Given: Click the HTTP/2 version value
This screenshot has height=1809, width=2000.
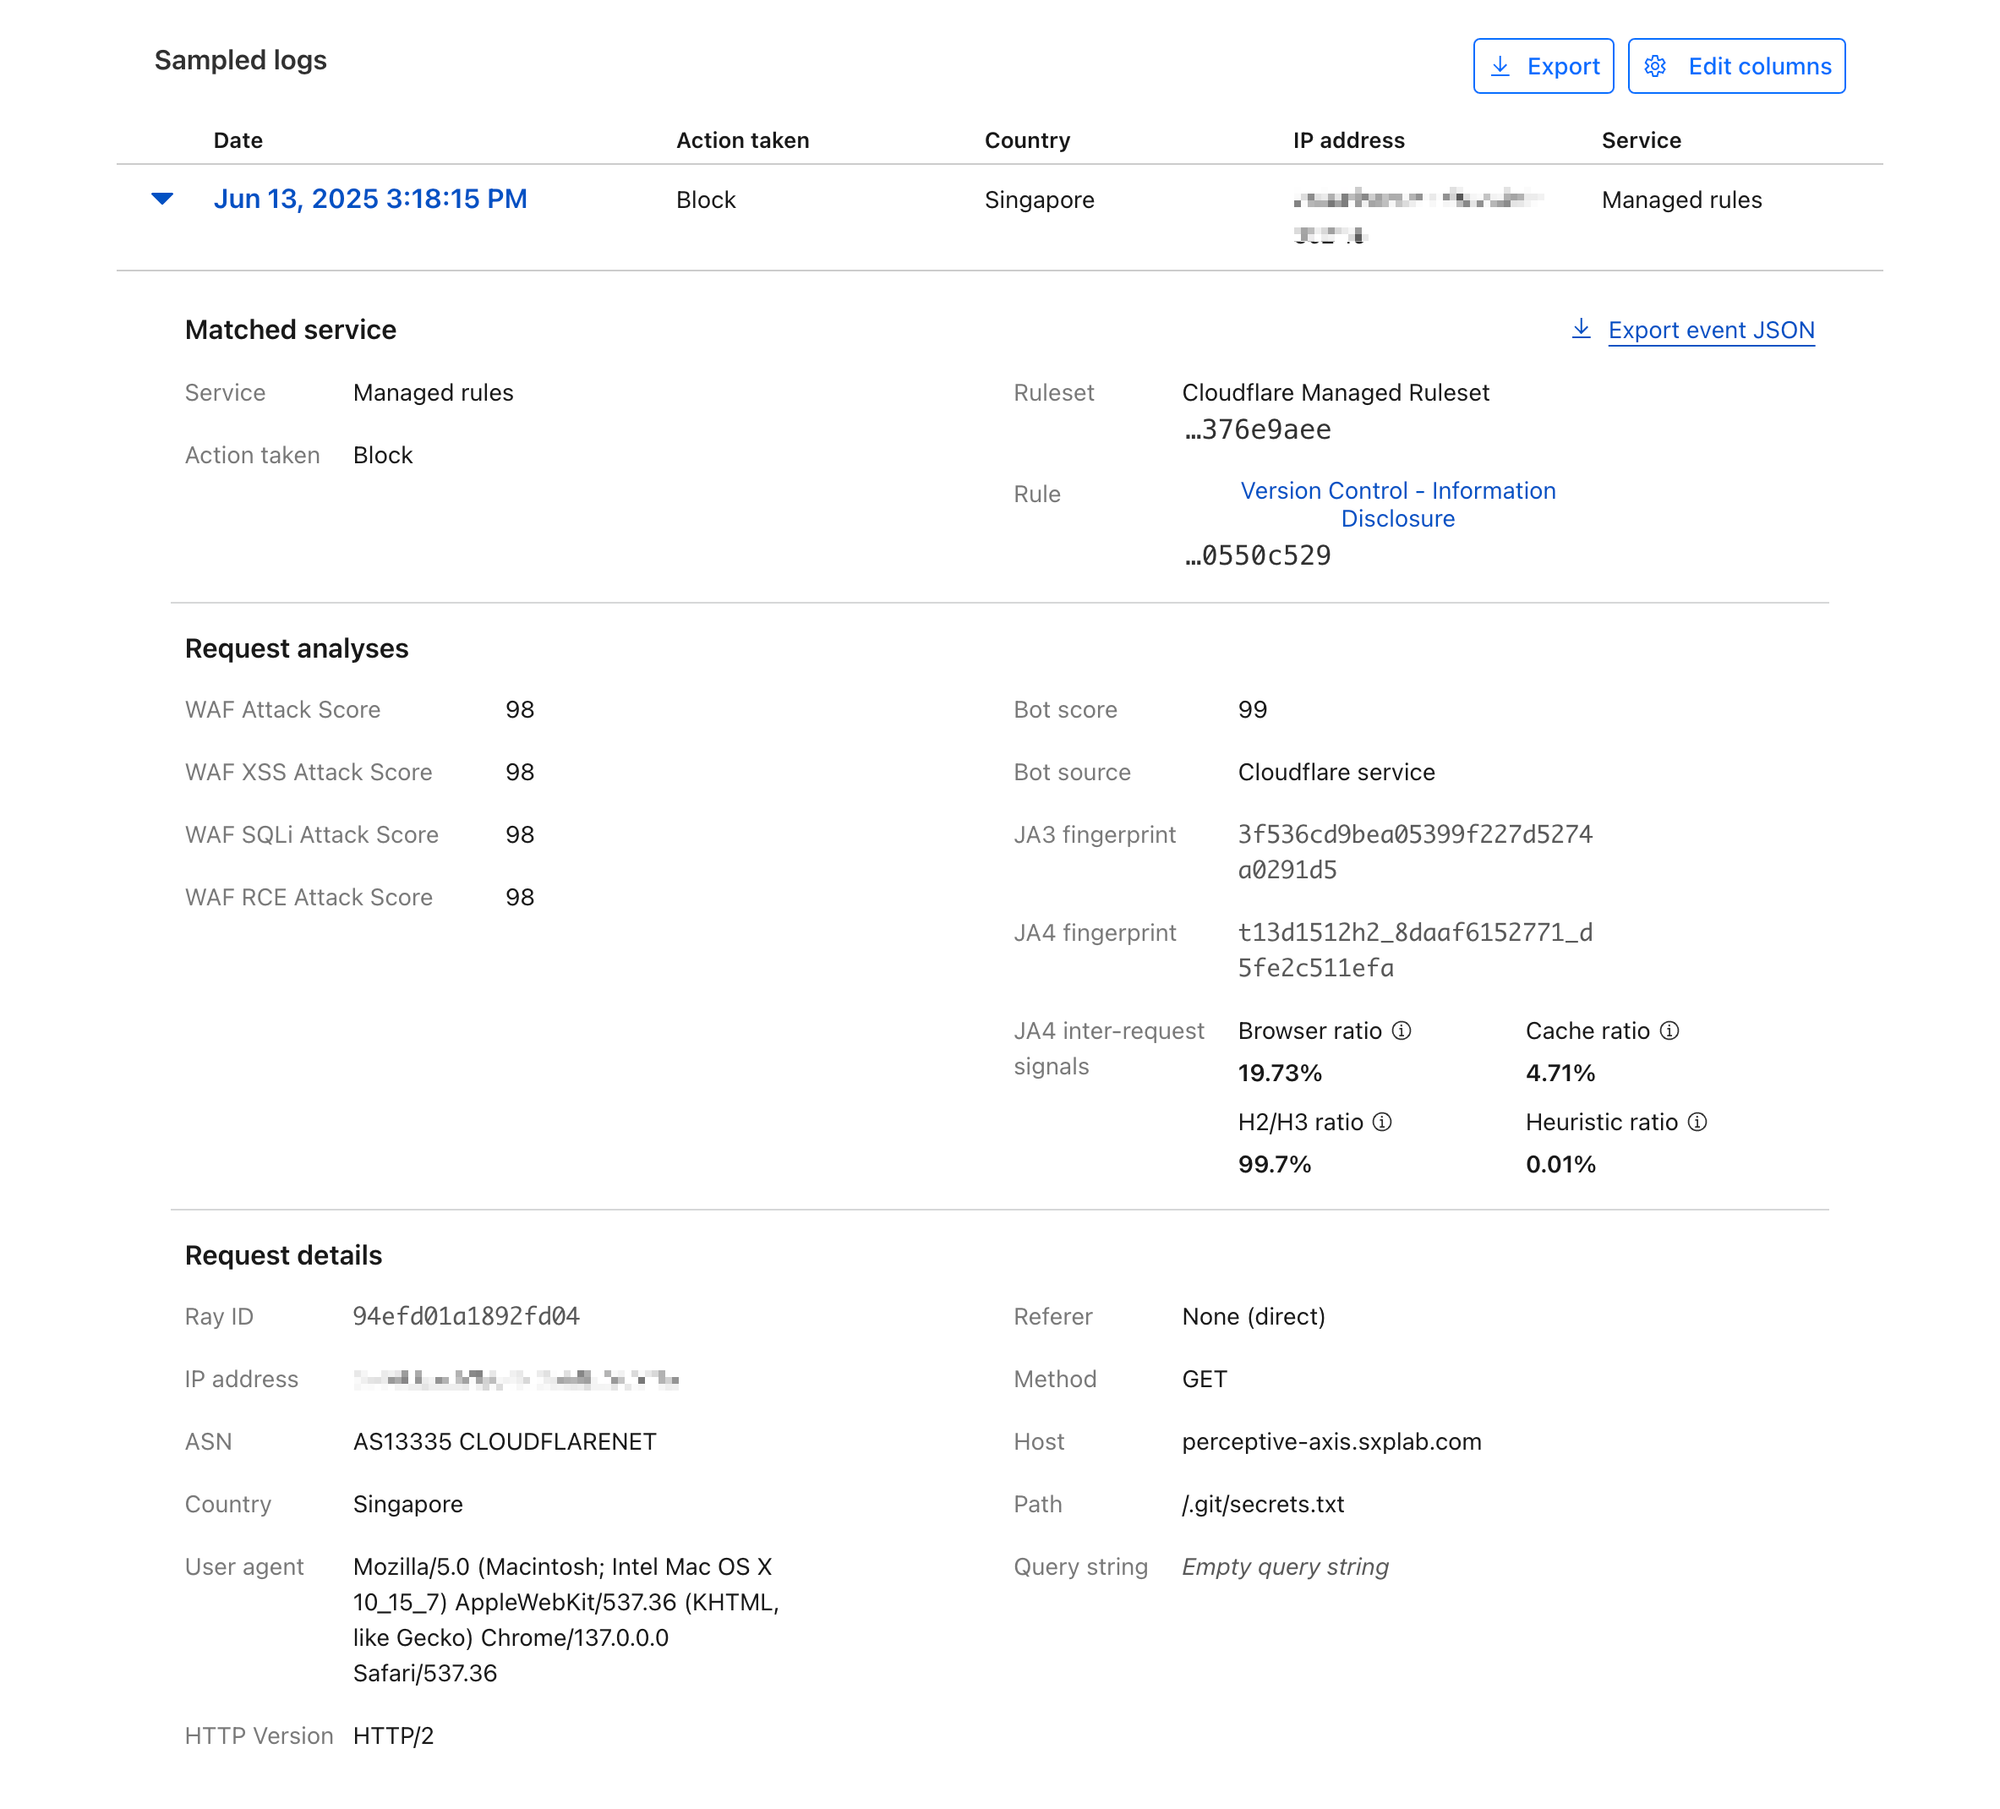Looking at the screenshot, I should (x=393, y=1735).
